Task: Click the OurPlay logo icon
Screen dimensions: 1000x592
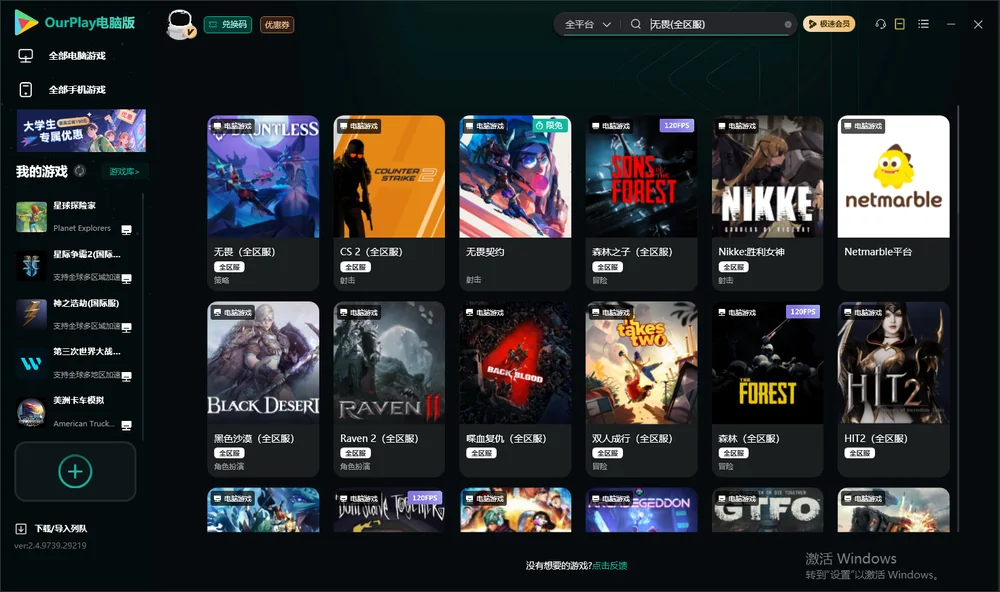Action: (26, 22)
